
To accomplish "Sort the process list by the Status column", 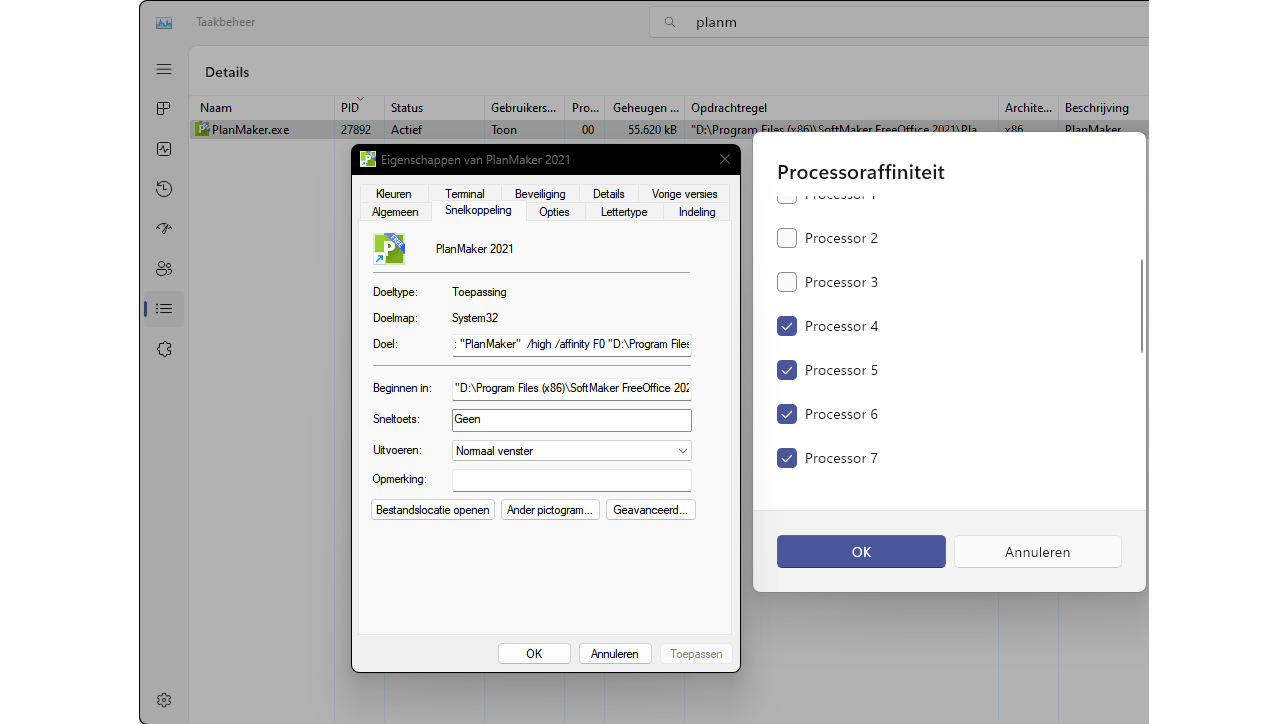I will [x=434, y=108].
